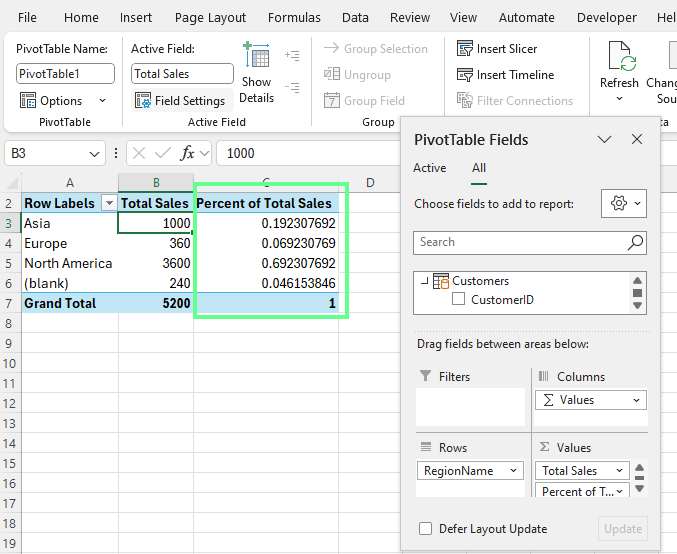Viewport: 677px width, 554px height.
Task: Open Field Settings dialog
Action: (x=181, y=101)
